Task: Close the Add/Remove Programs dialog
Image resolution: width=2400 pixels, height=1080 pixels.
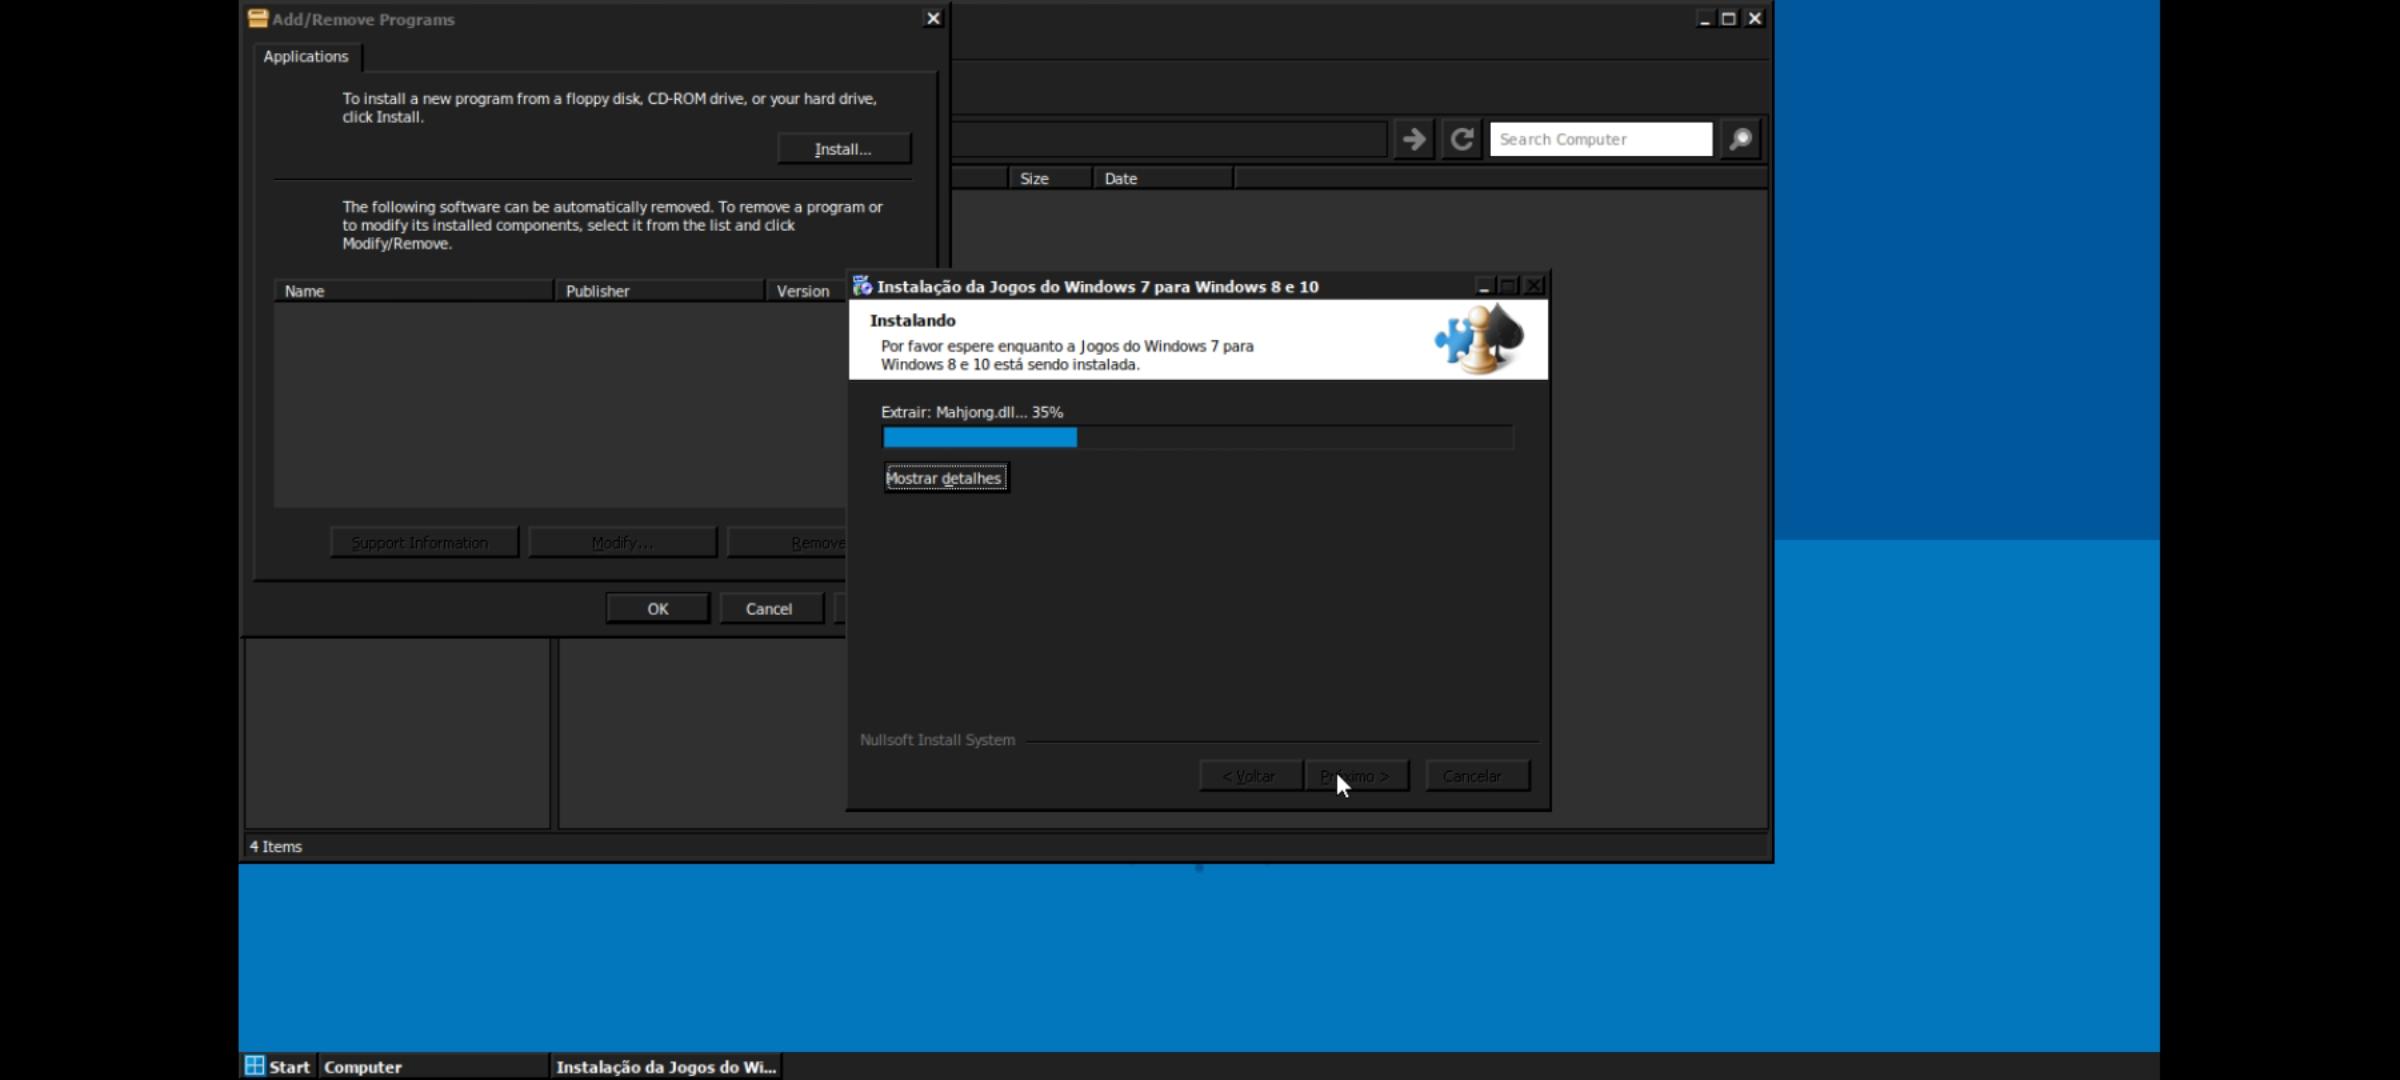Action: pos(933,19)
